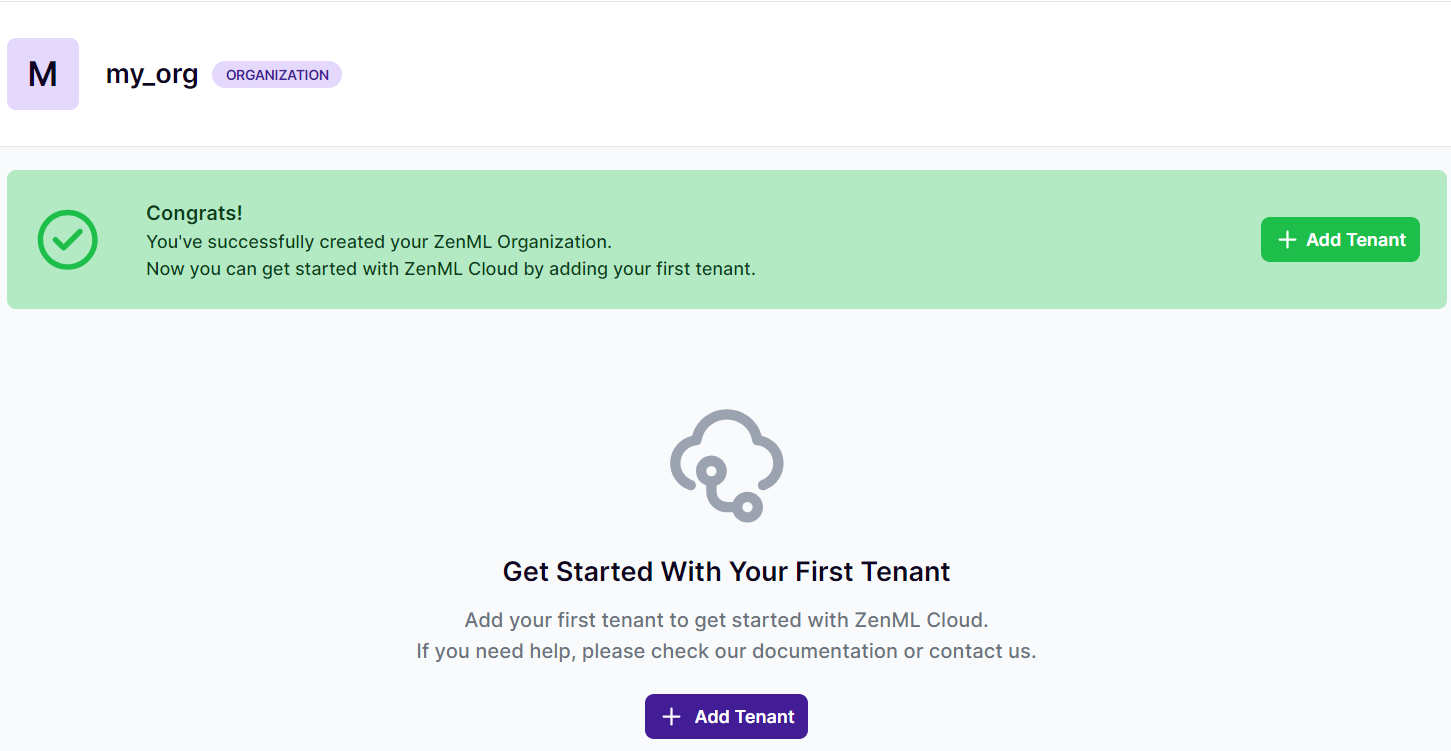The height and width of the screenshot is (751, 1451).
Task: Click the Get Started With Your First Tenant heading
Action: point(726,572)
